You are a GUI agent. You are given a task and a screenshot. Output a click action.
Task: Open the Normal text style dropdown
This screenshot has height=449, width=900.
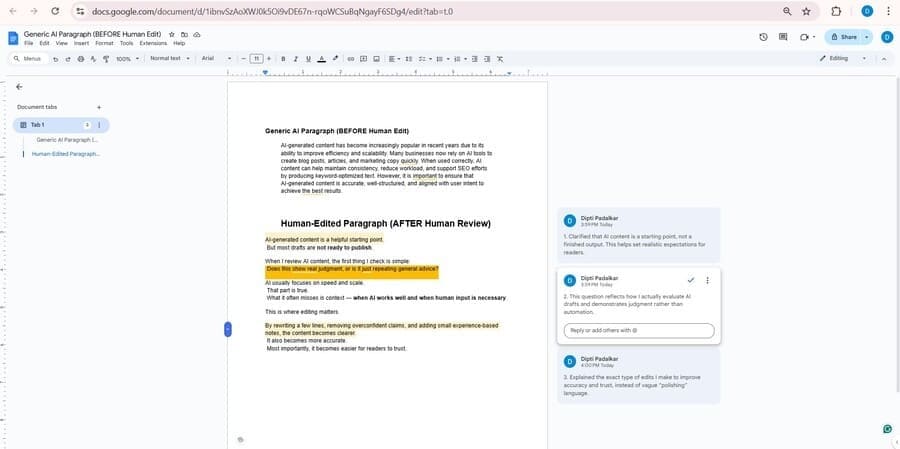(170, 59)
